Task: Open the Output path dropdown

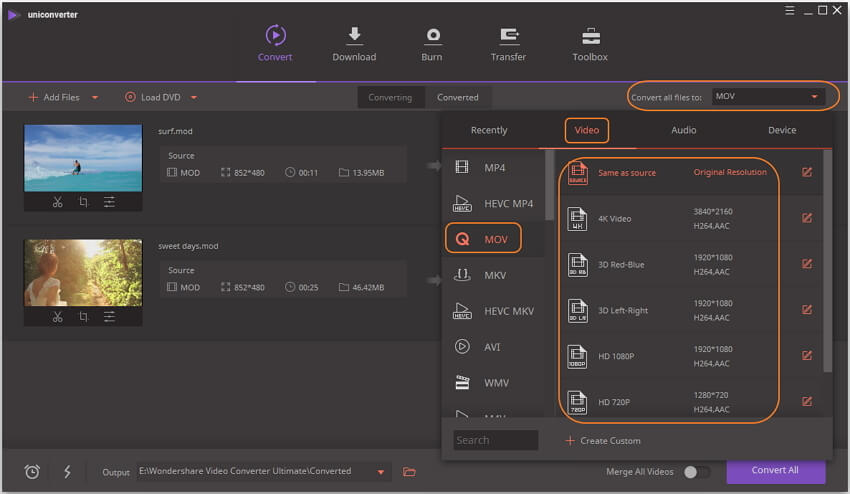Action: tap(381, 472)
